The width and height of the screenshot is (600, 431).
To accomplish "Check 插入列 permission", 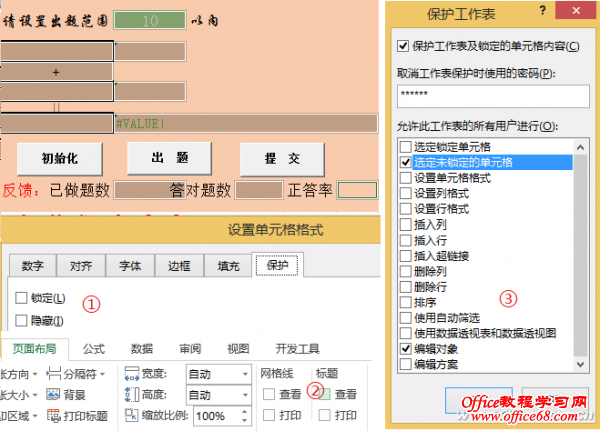I will point(406,225).
